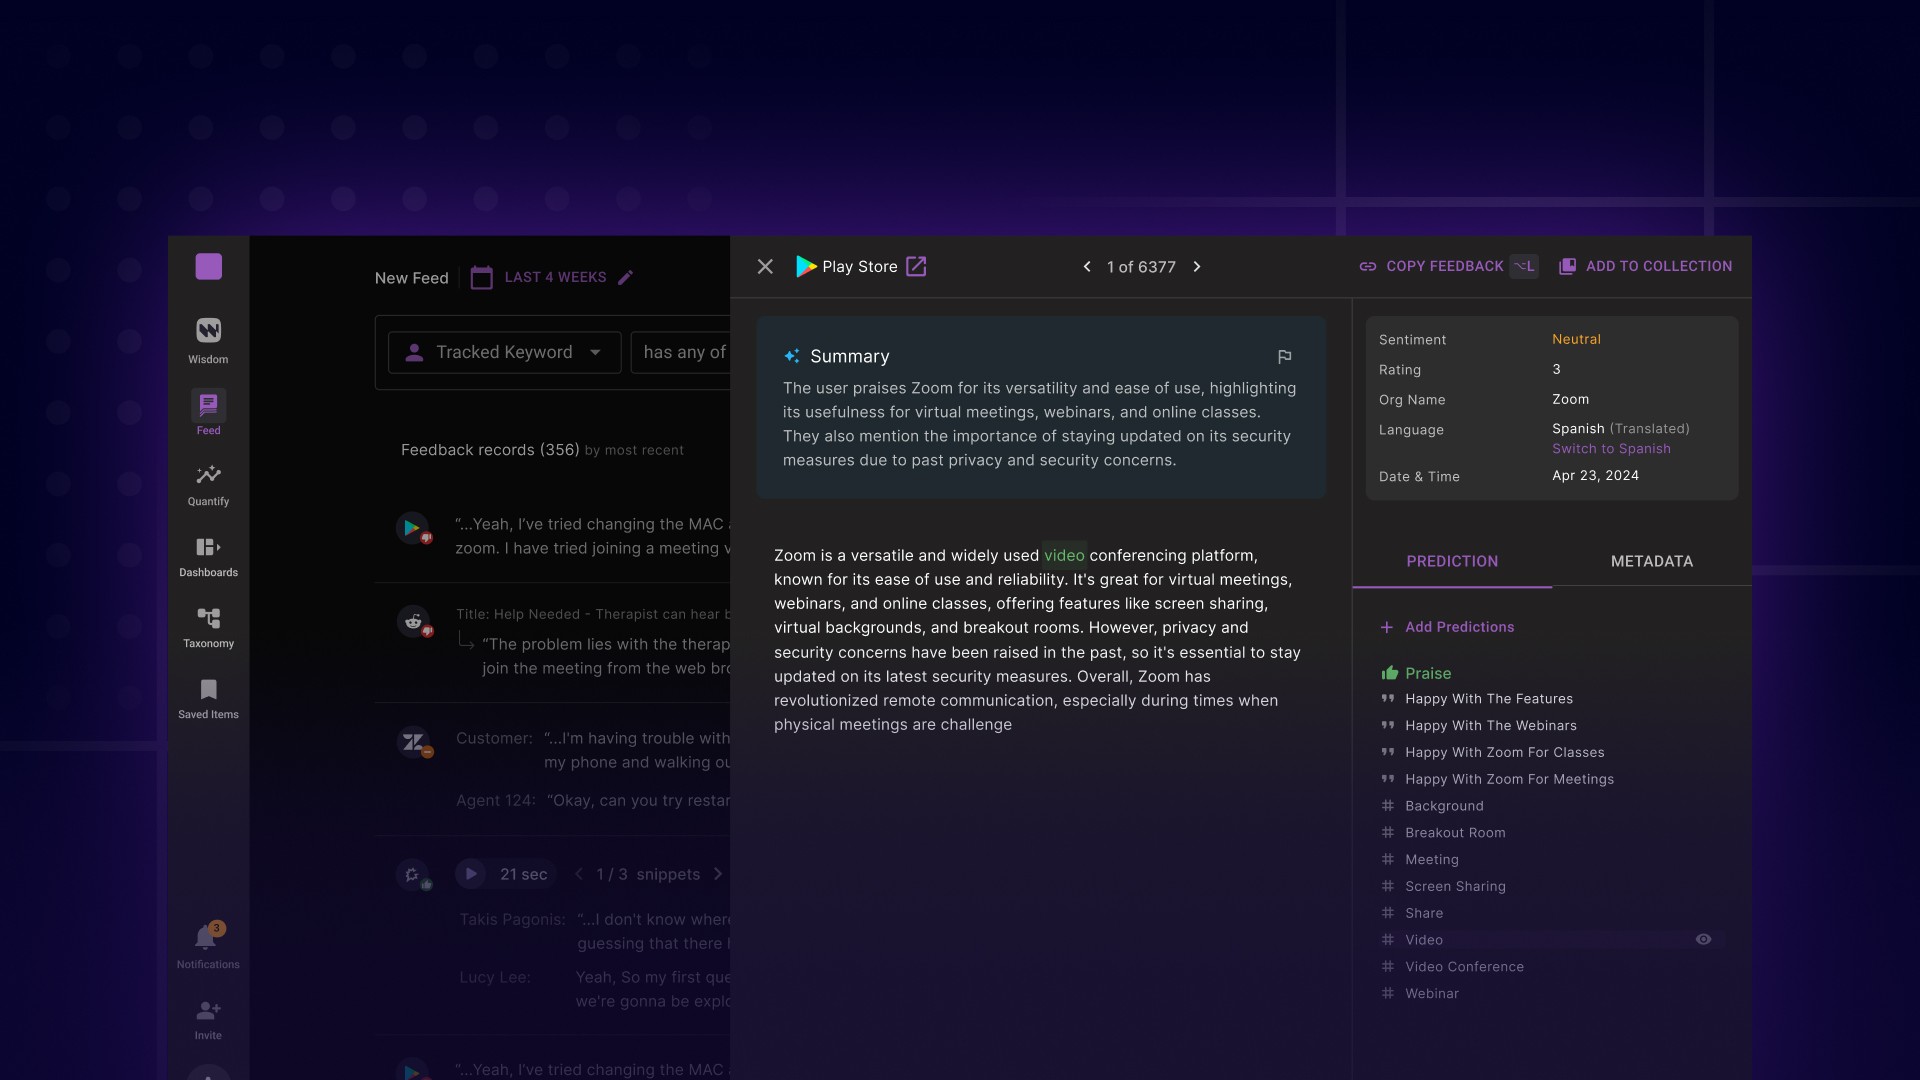
Task: Click highlighted 'video' keyword in feedback text
Action: 1064,555
